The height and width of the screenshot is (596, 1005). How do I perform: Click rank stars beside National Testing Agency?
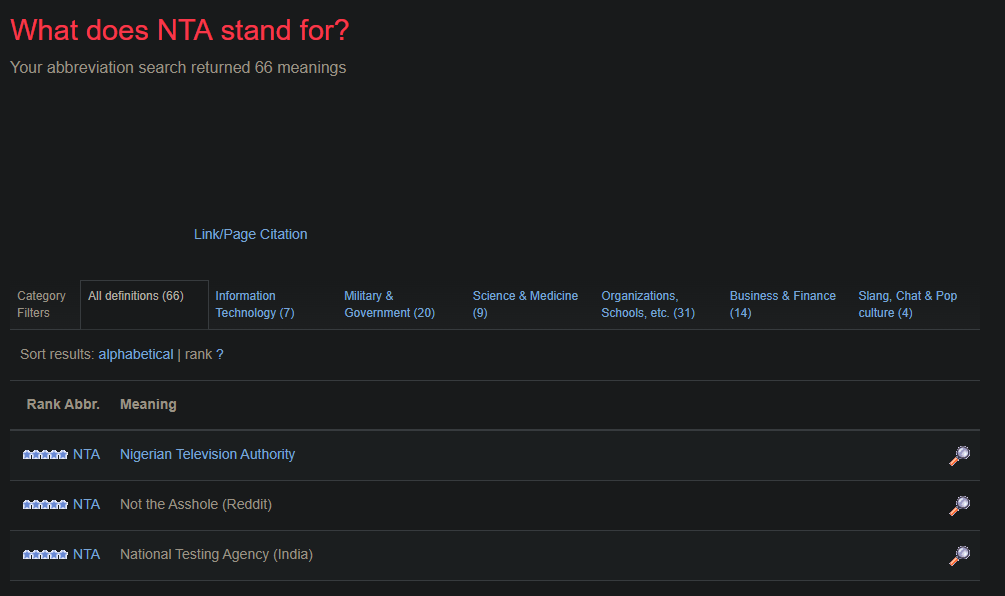[x=45, y=554]
